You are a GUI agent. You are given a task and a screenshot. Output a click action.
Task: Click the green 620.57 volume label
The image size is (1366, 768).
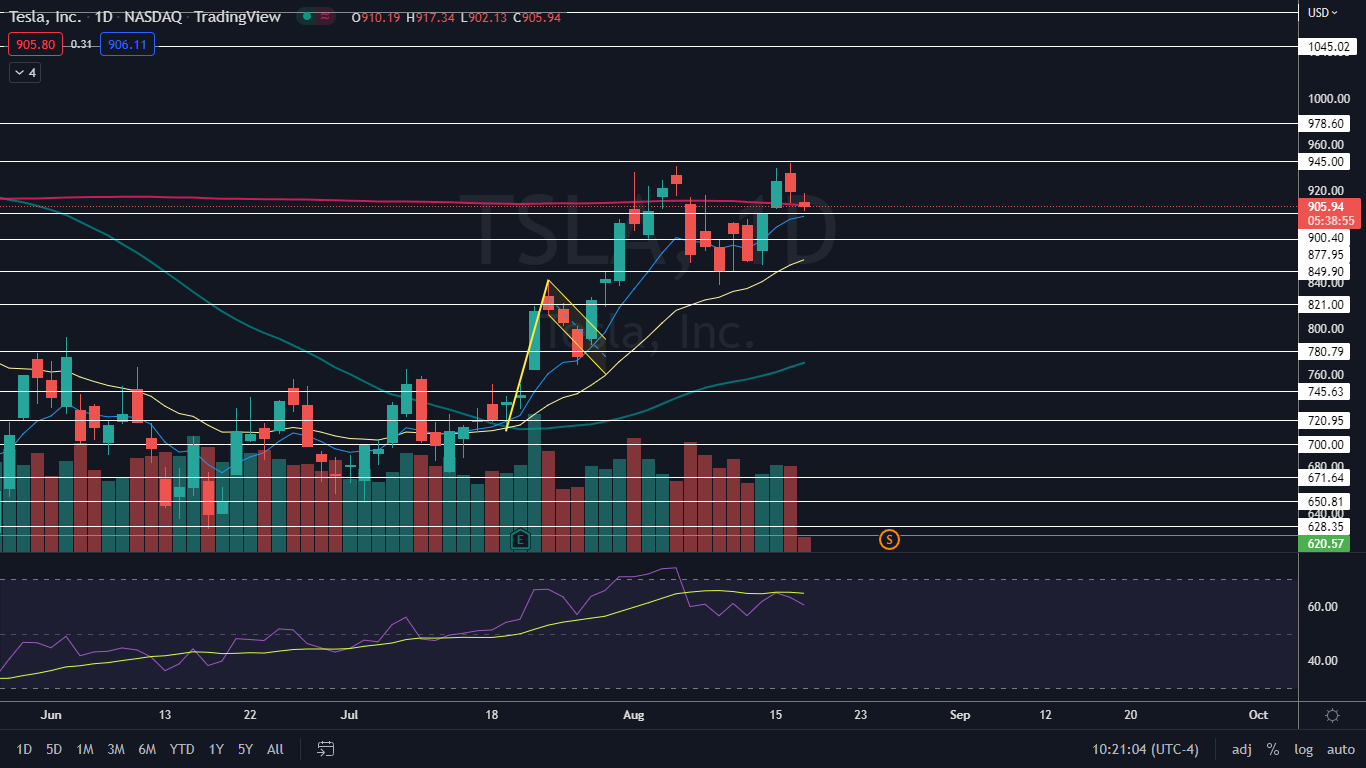point(1327,544)
